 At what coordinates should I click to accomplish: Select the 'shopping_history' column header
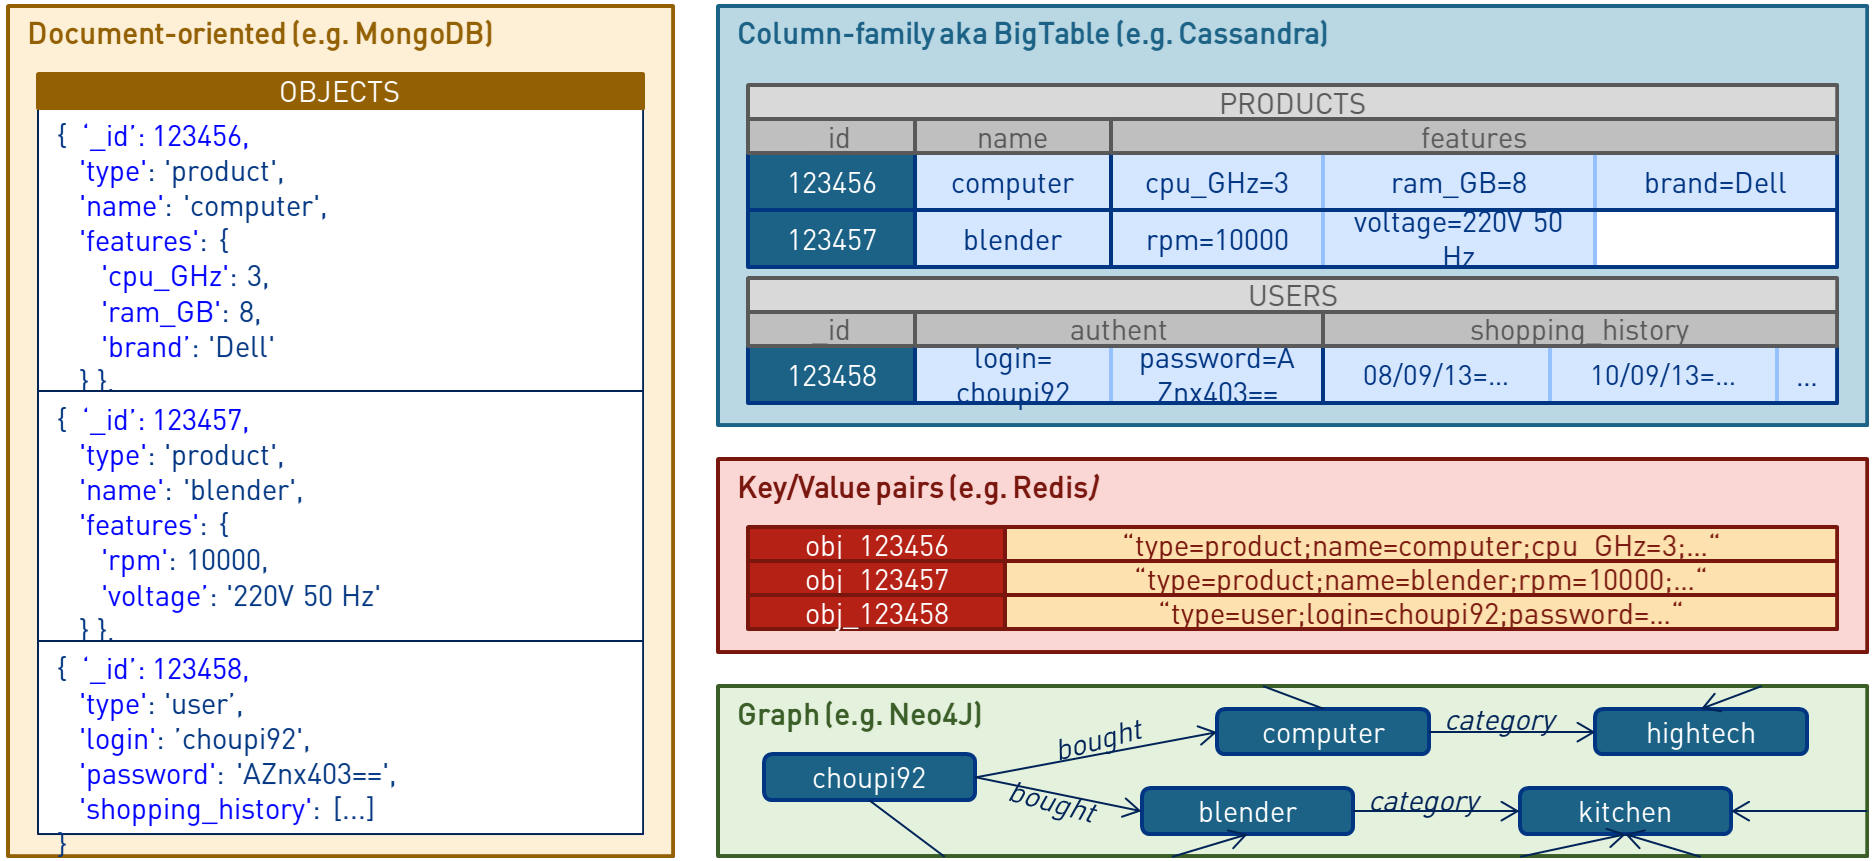(1578, 330)
